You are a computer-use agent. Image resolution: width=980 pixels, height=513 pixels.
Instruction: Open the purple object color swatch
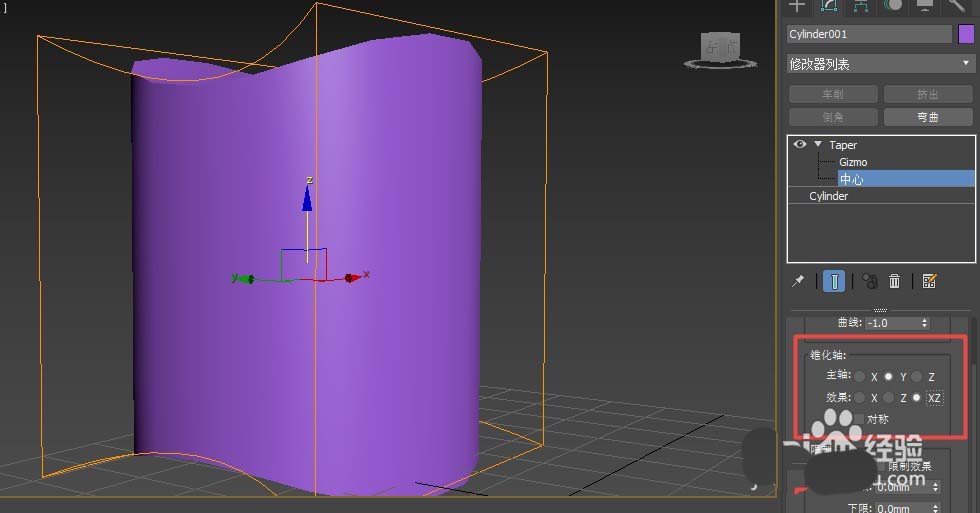[x=966, y=34]
